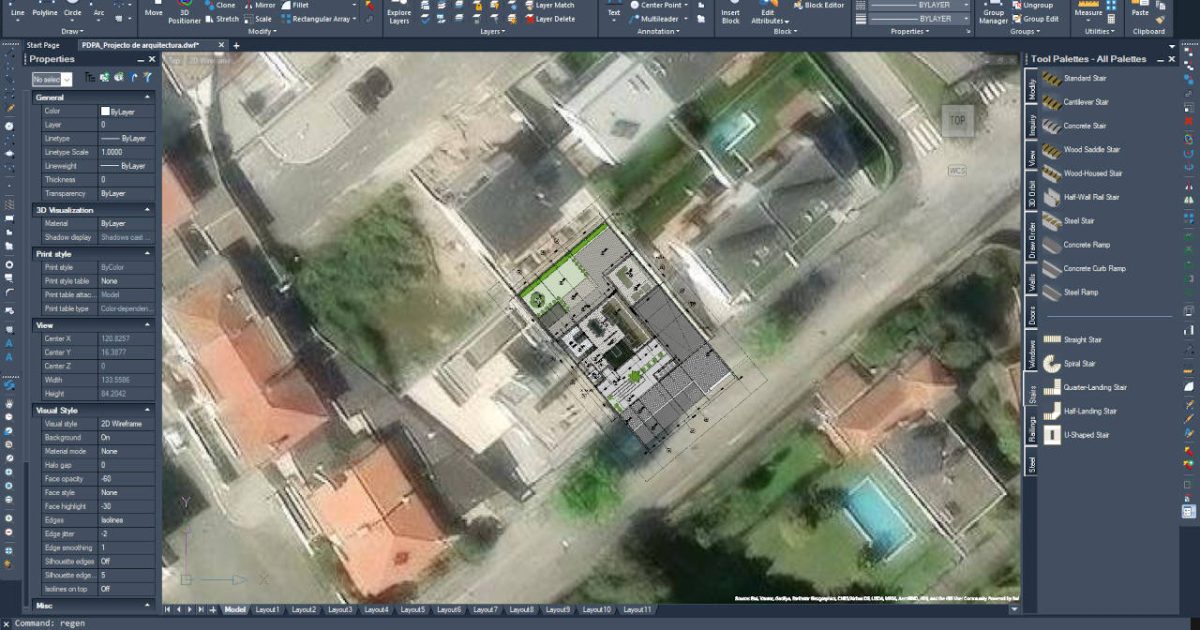Click the Explore Layers button
1200x630 pixels.
point(399,14)
